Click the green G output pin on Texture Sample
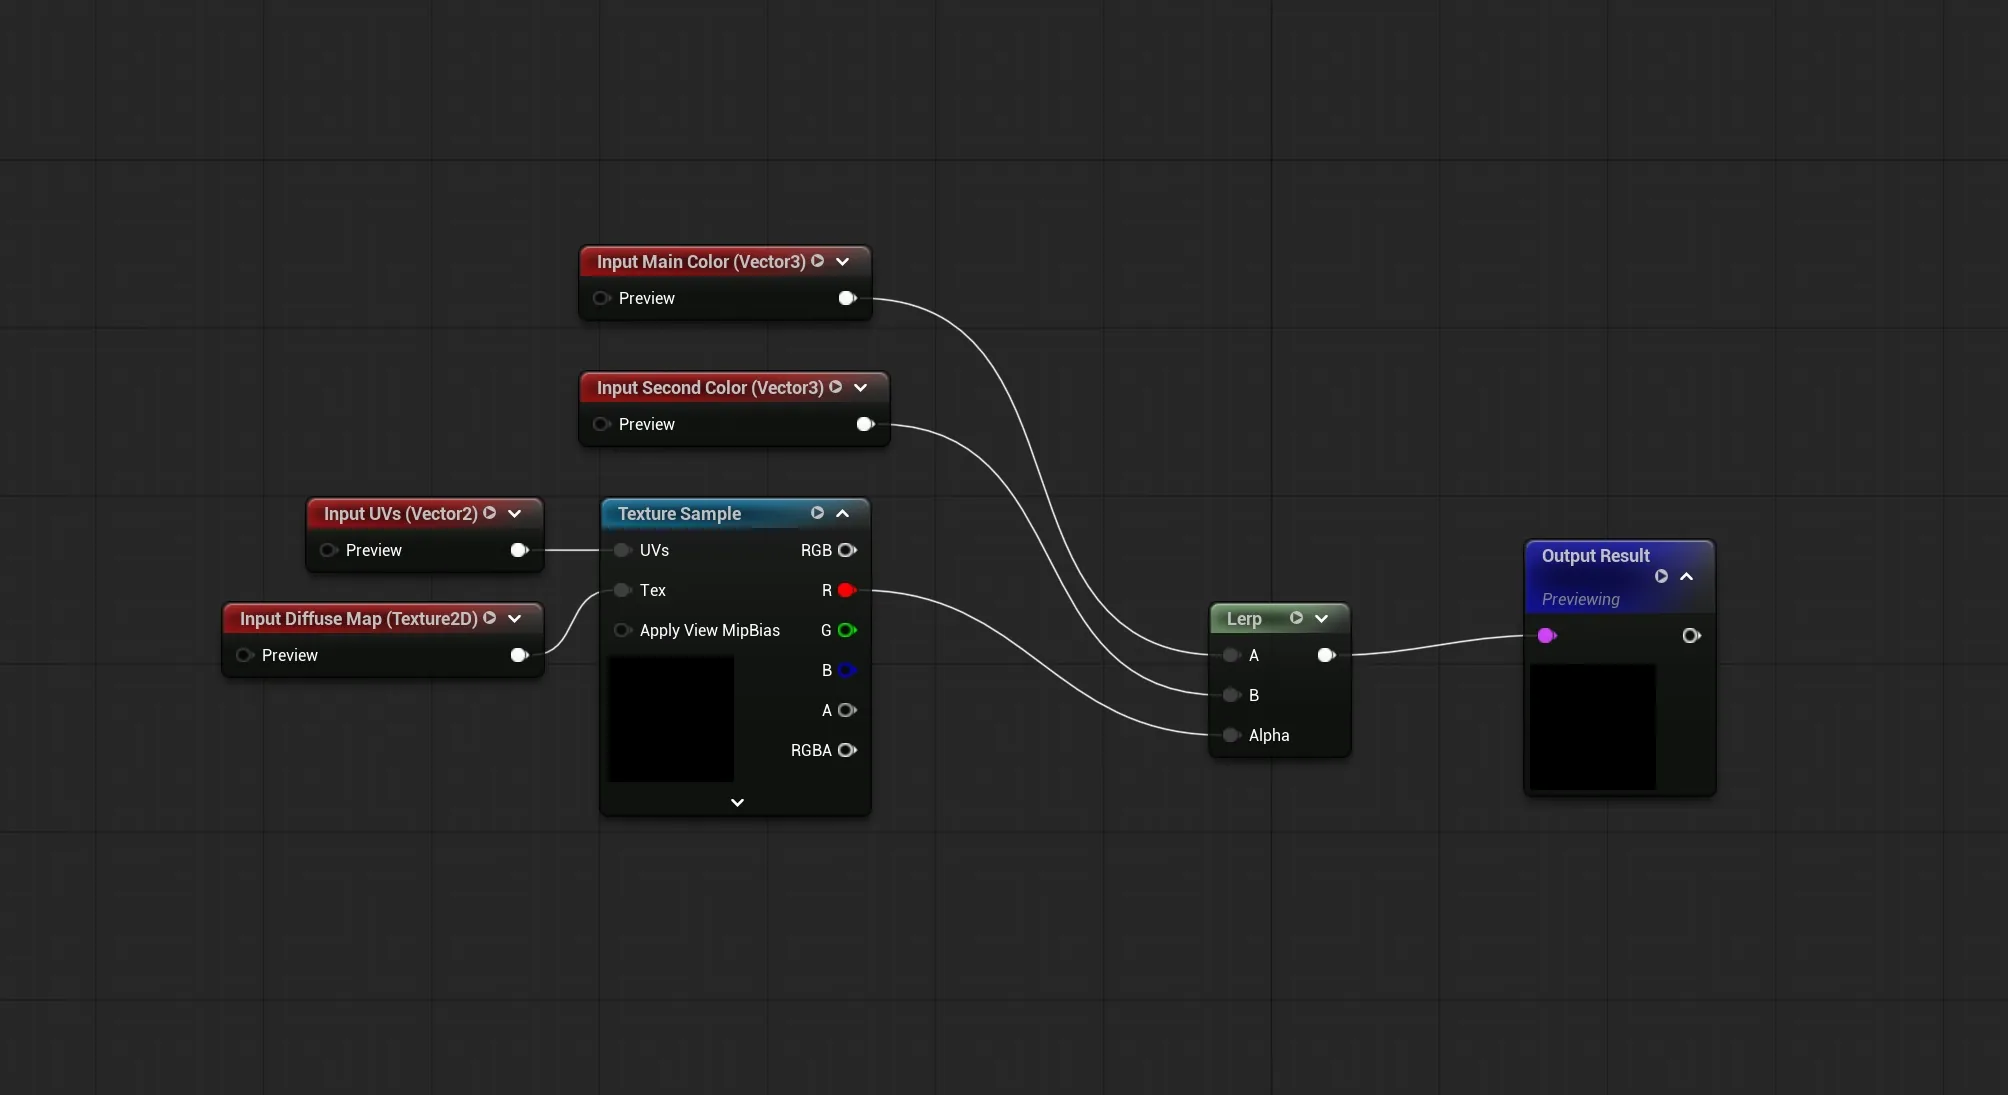2008x1095 pixels. pyautogui.click(x=847, y=630)
